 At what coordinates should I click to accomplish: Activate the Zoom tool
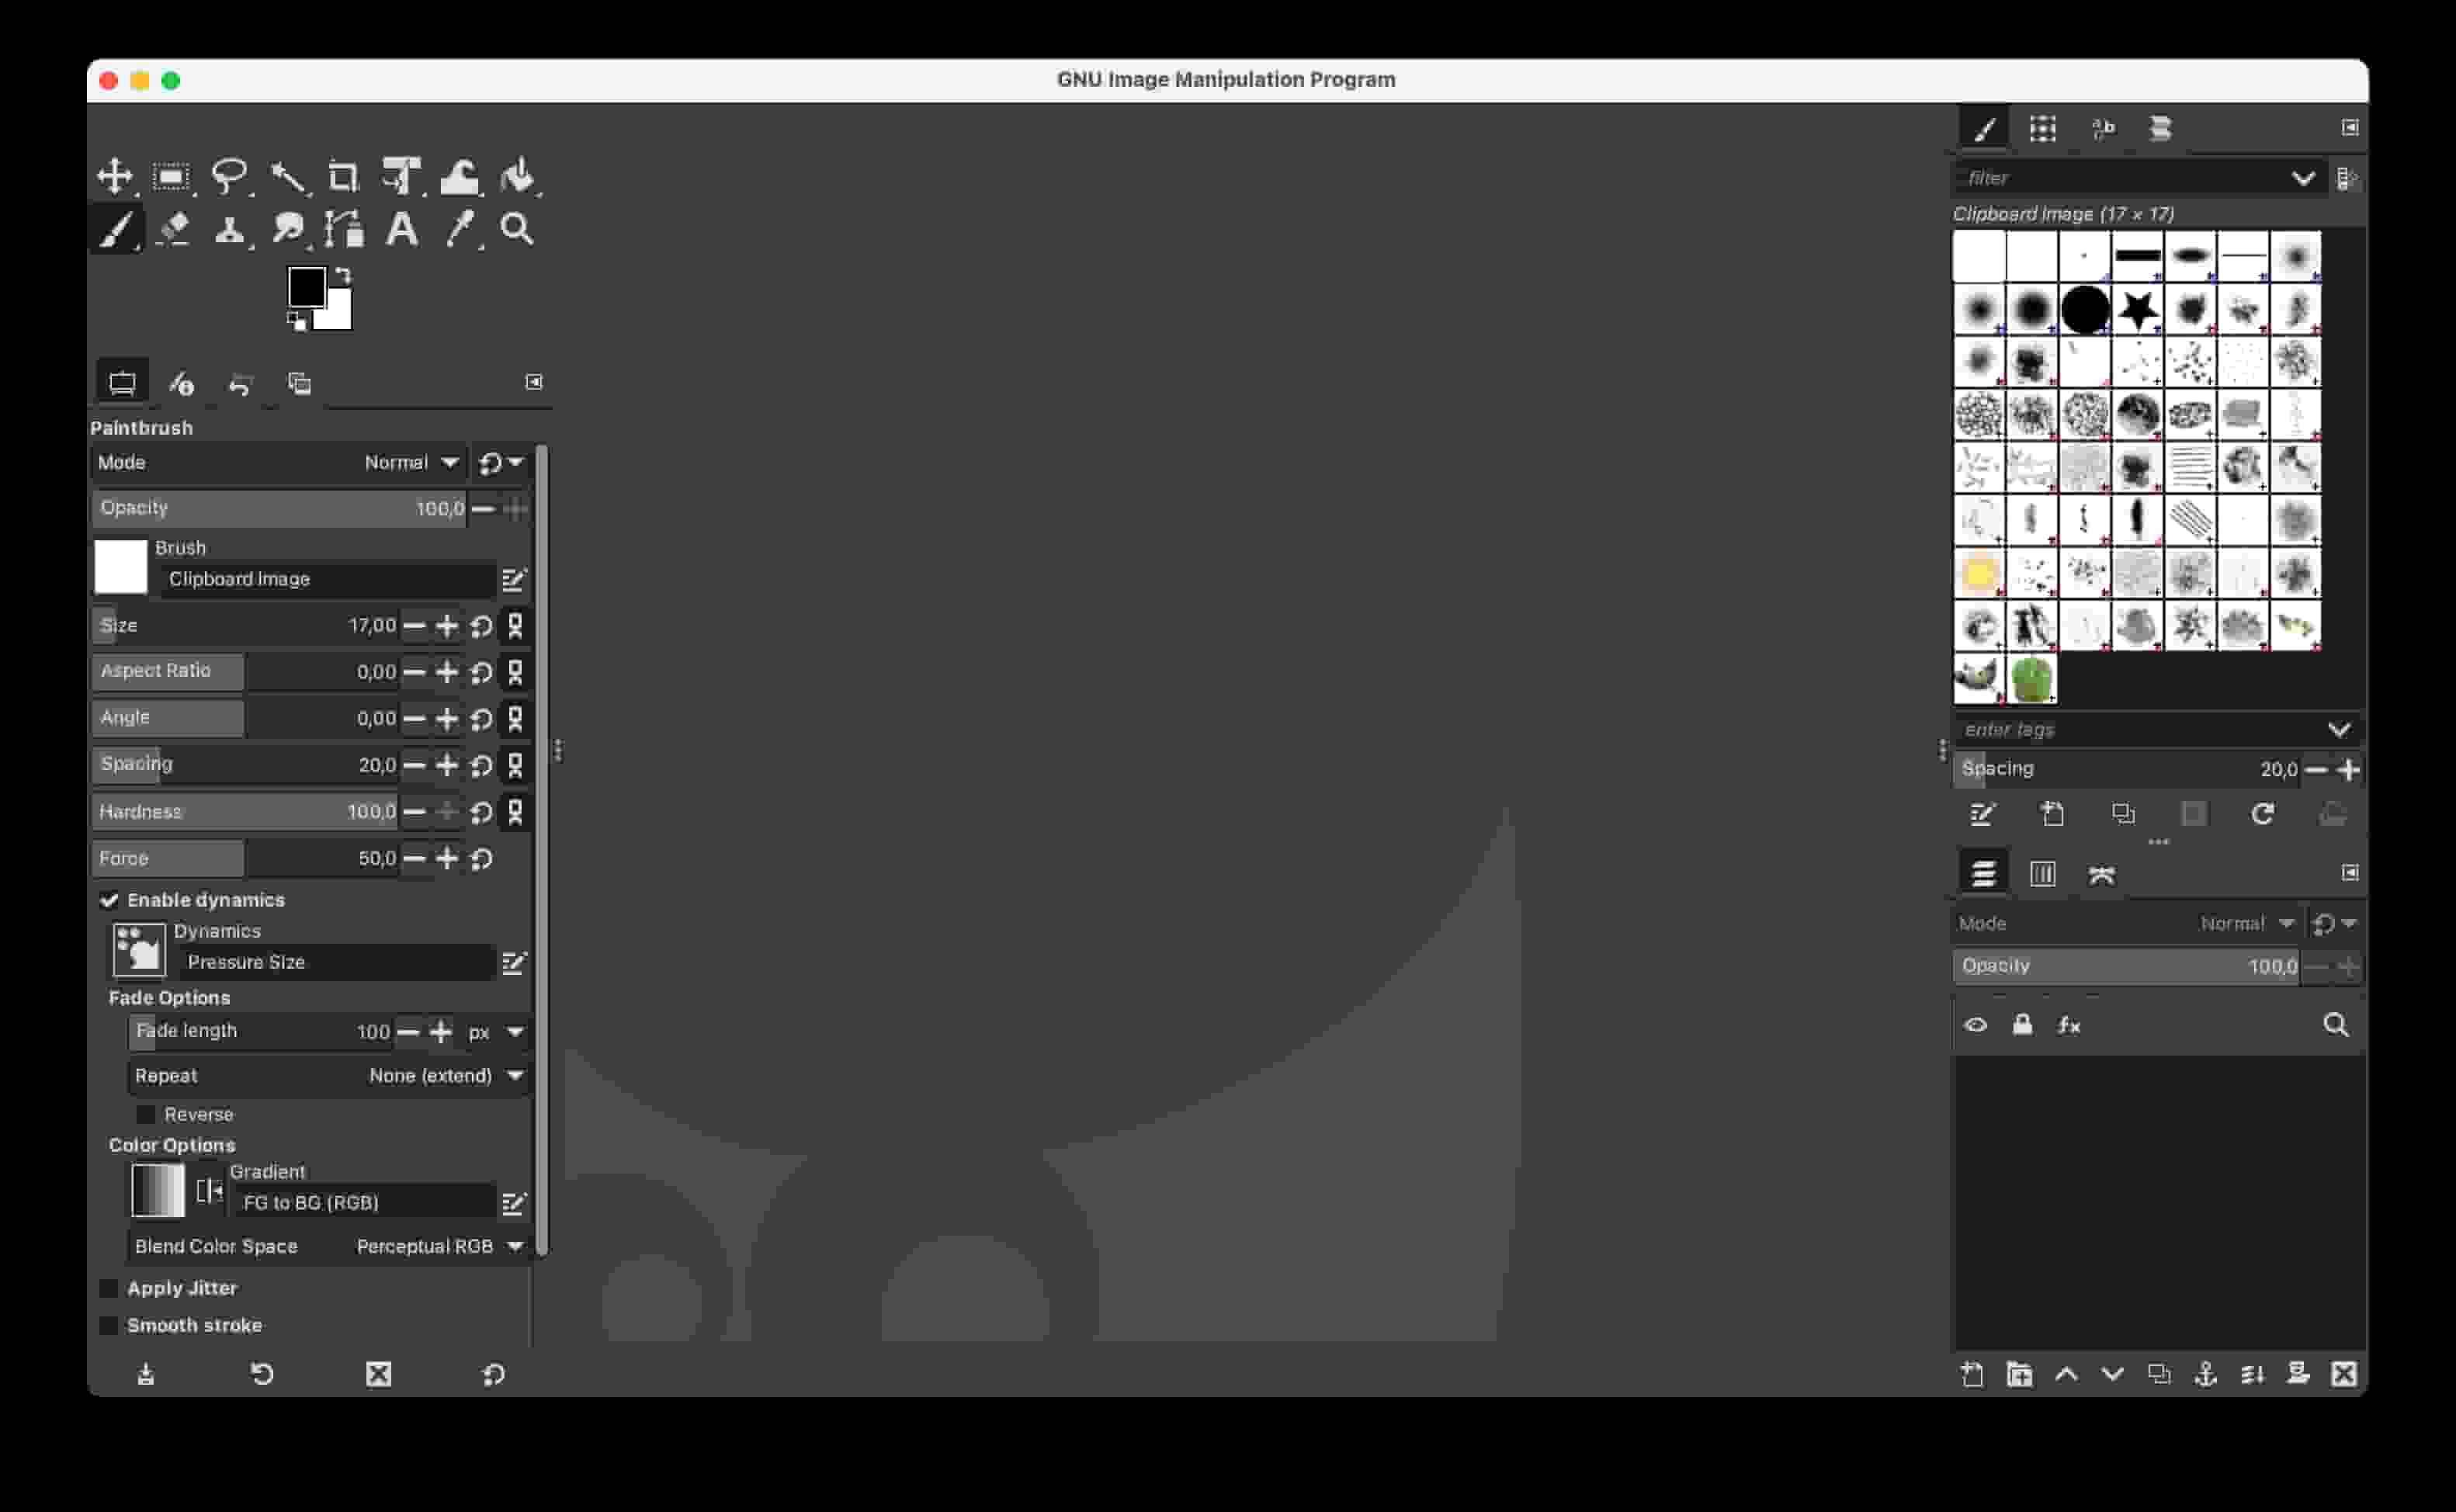(x=516, y=229)
